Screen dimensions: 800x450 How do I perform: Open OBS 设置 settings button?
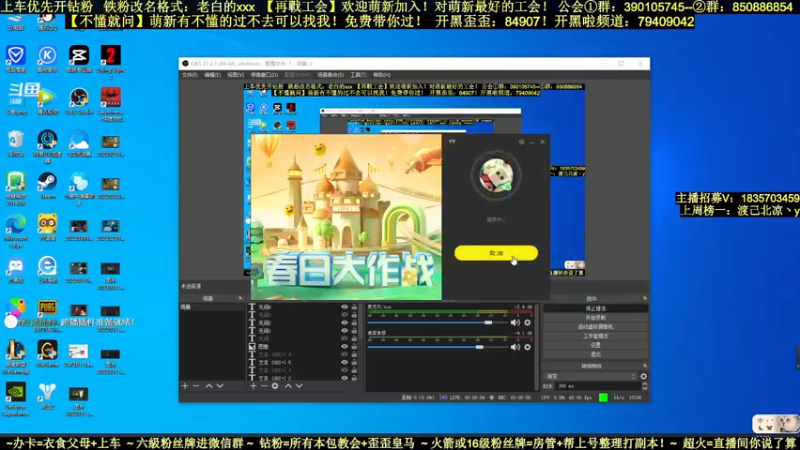click(595, 345)
